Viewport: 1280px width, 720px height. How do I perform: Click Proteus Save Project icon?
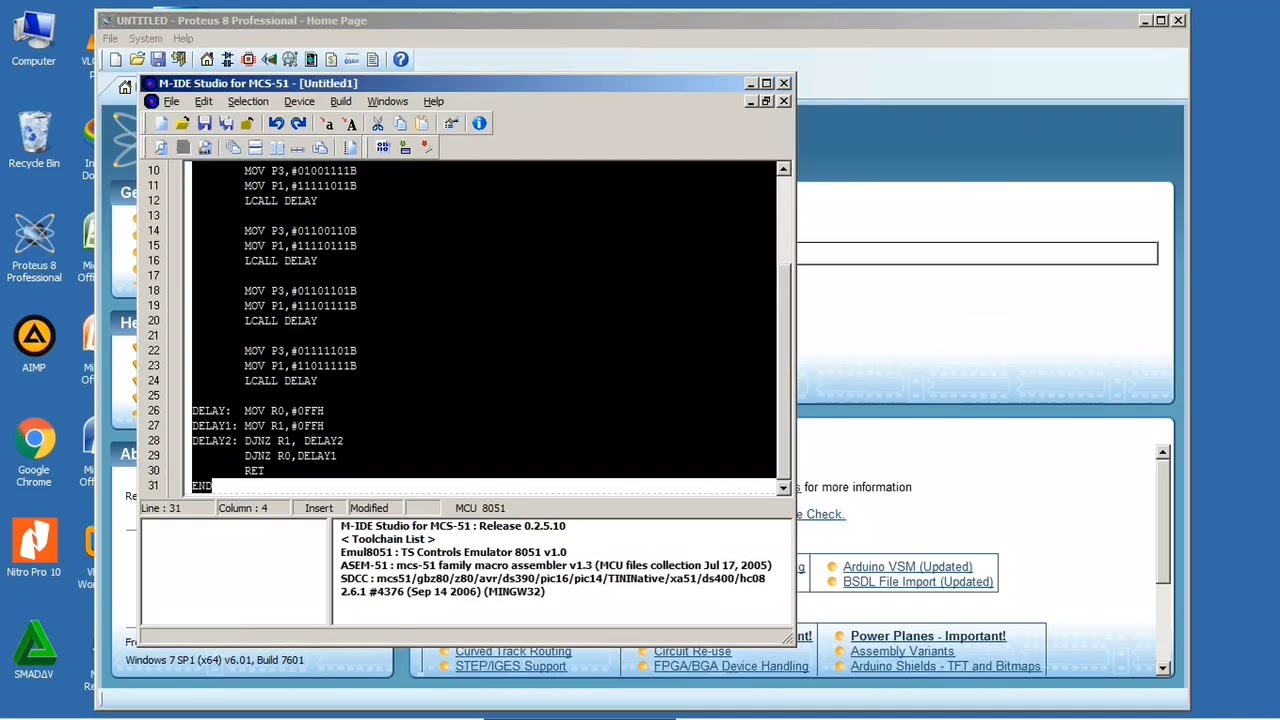tap(158, 60)
